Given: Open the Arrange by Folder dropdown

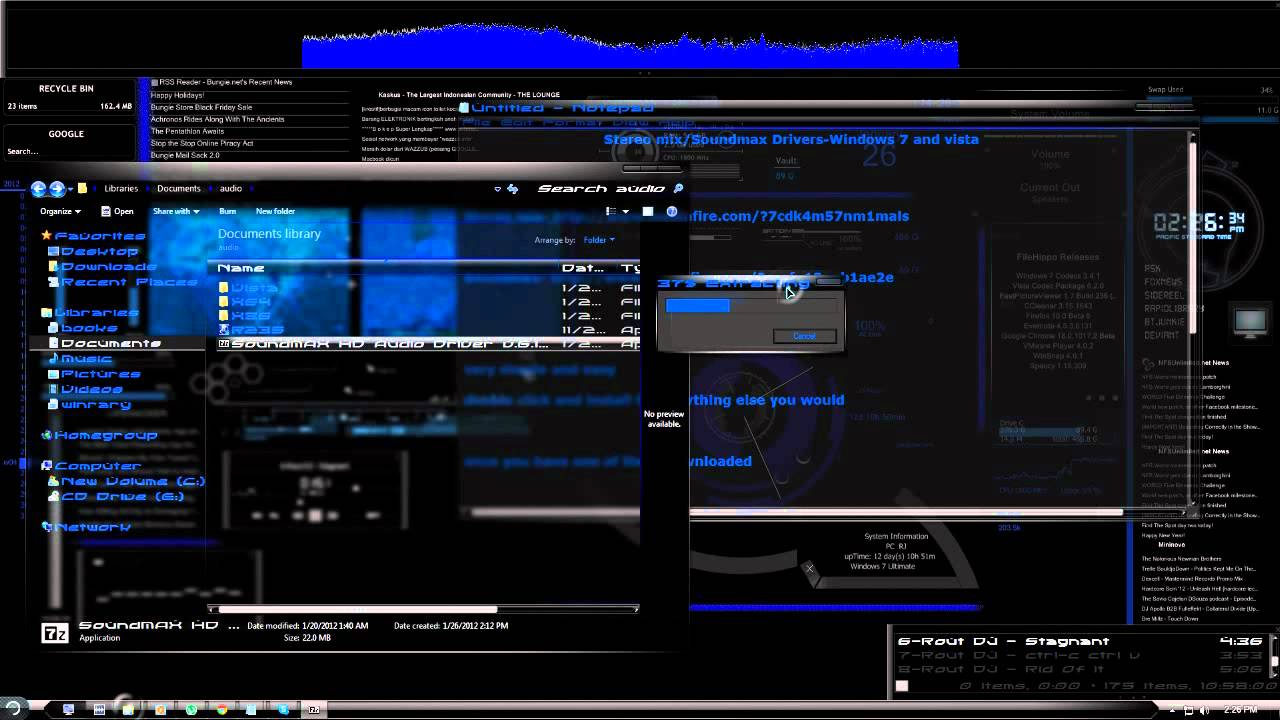Looking at the screenshot, I should click(599, 240).
